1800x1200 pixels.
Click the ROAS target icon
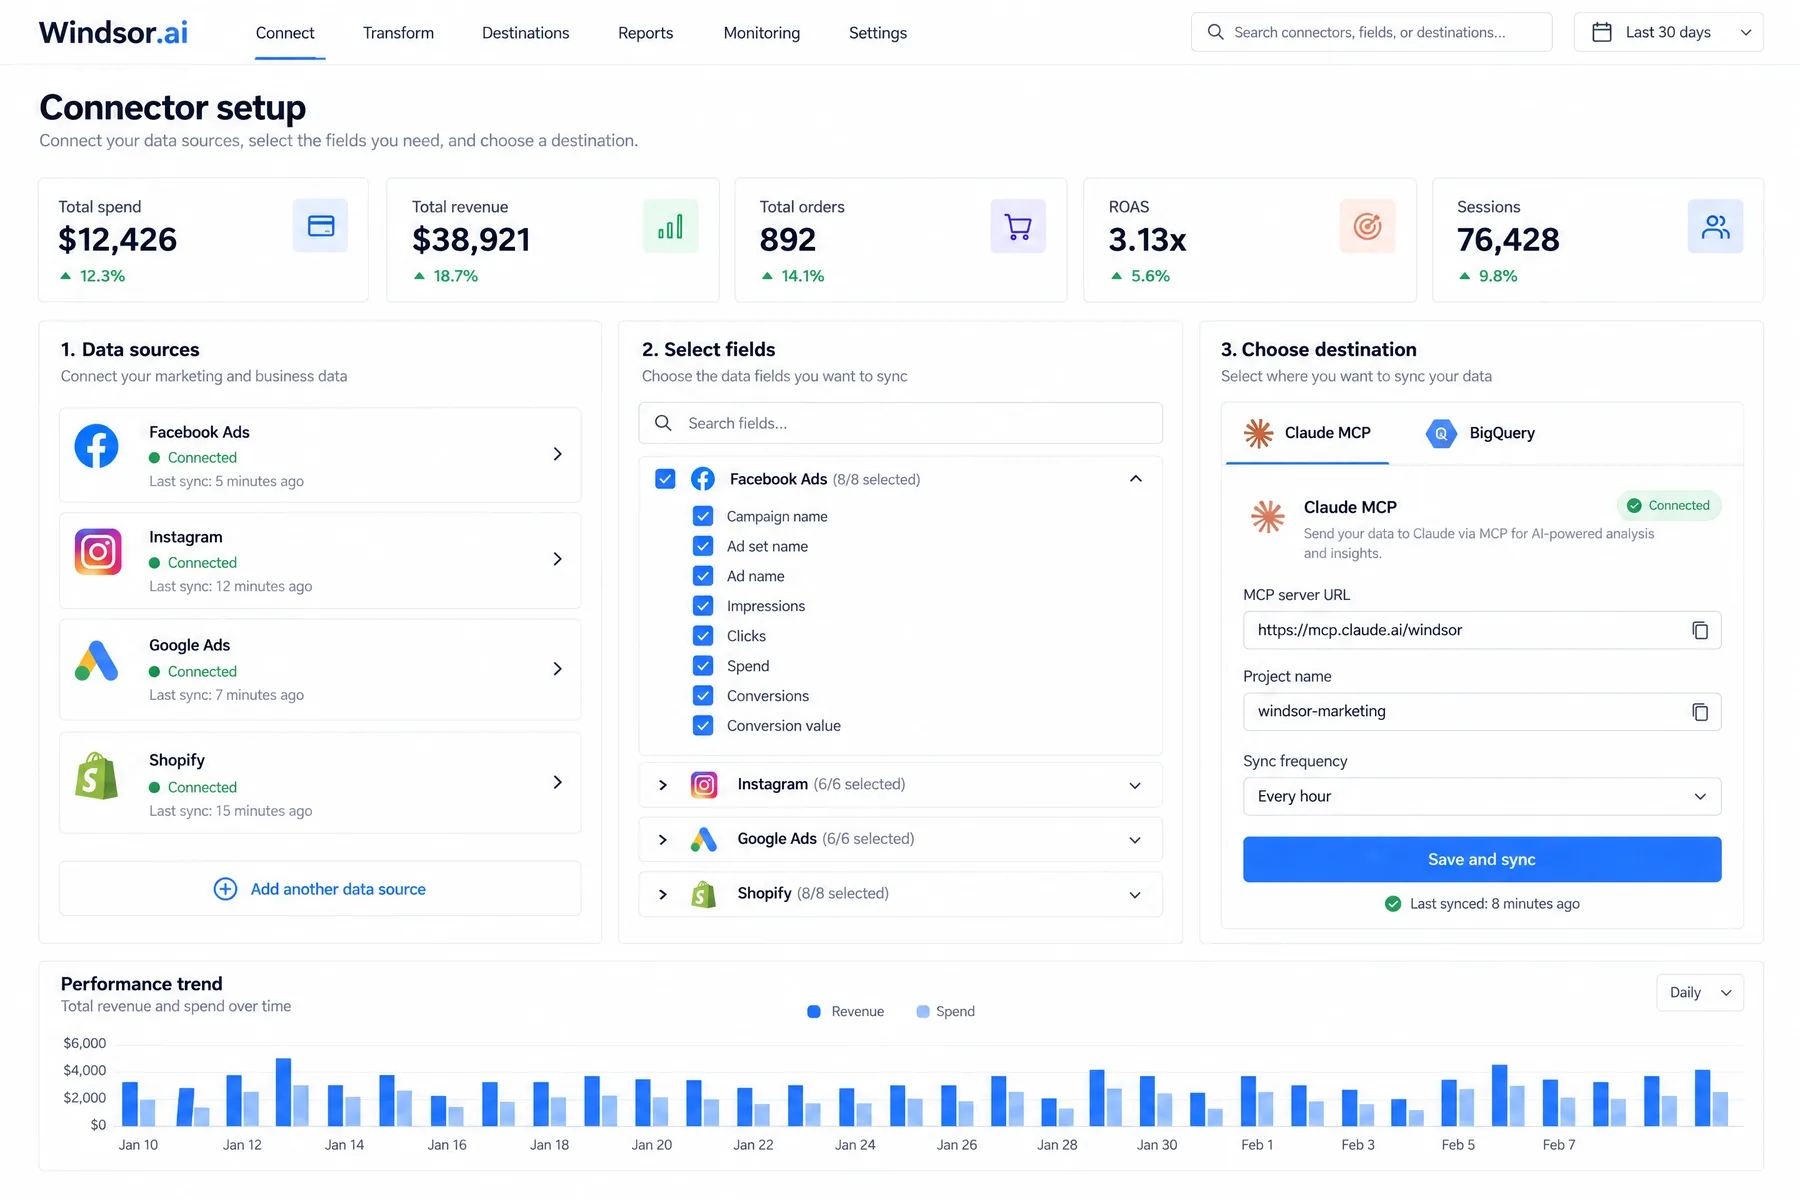tap(1367, 226)
